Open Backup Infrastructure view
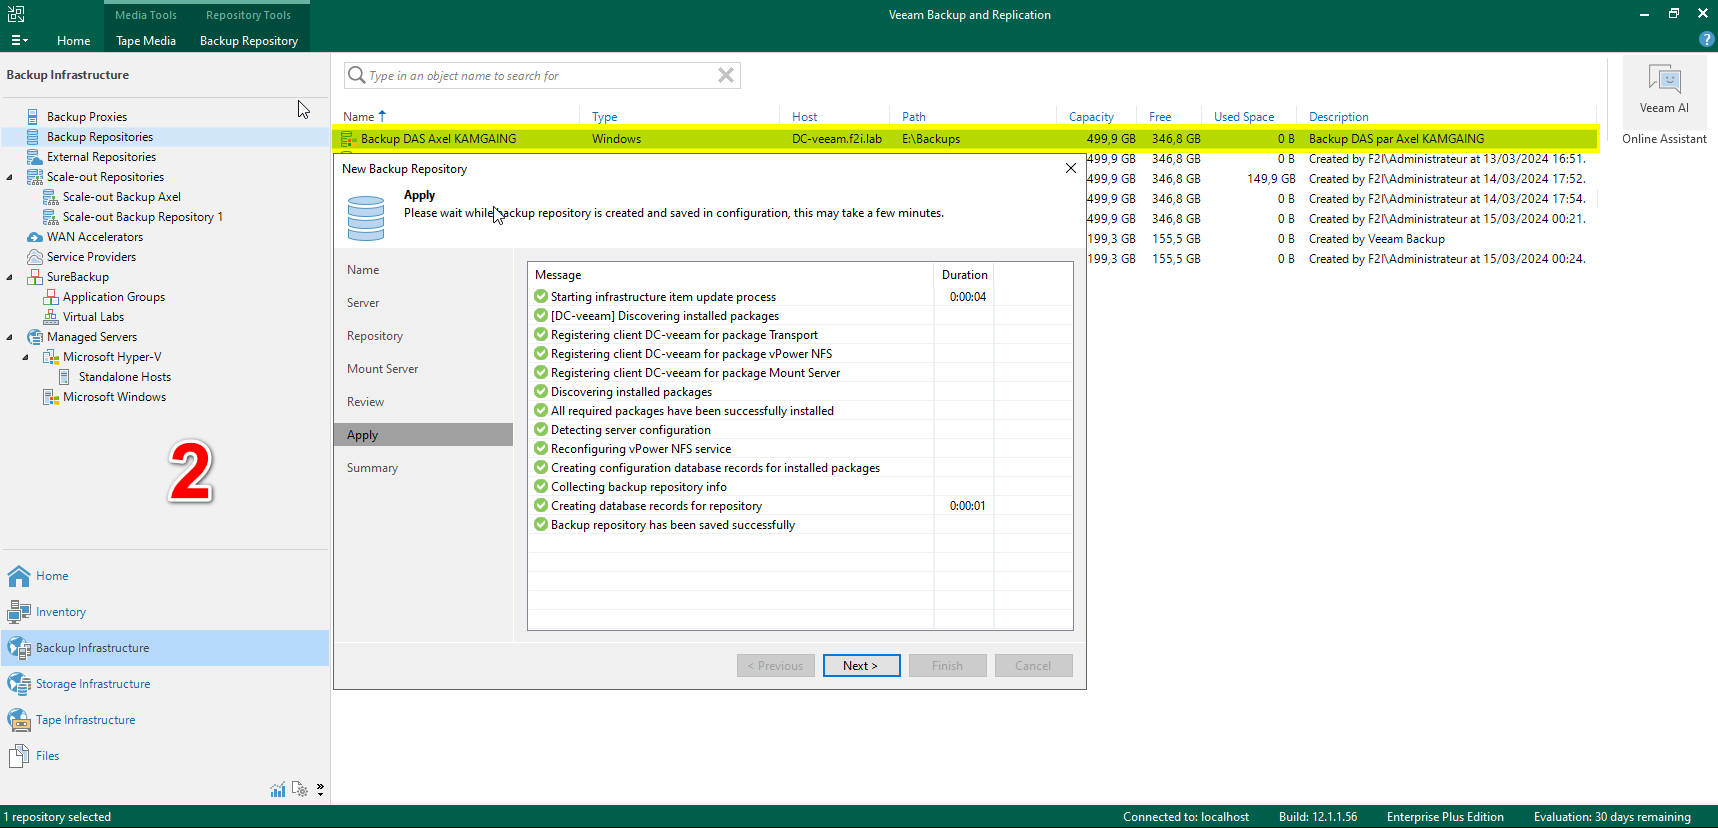This screenshot has height=828, width=1718. pos(166,648)
